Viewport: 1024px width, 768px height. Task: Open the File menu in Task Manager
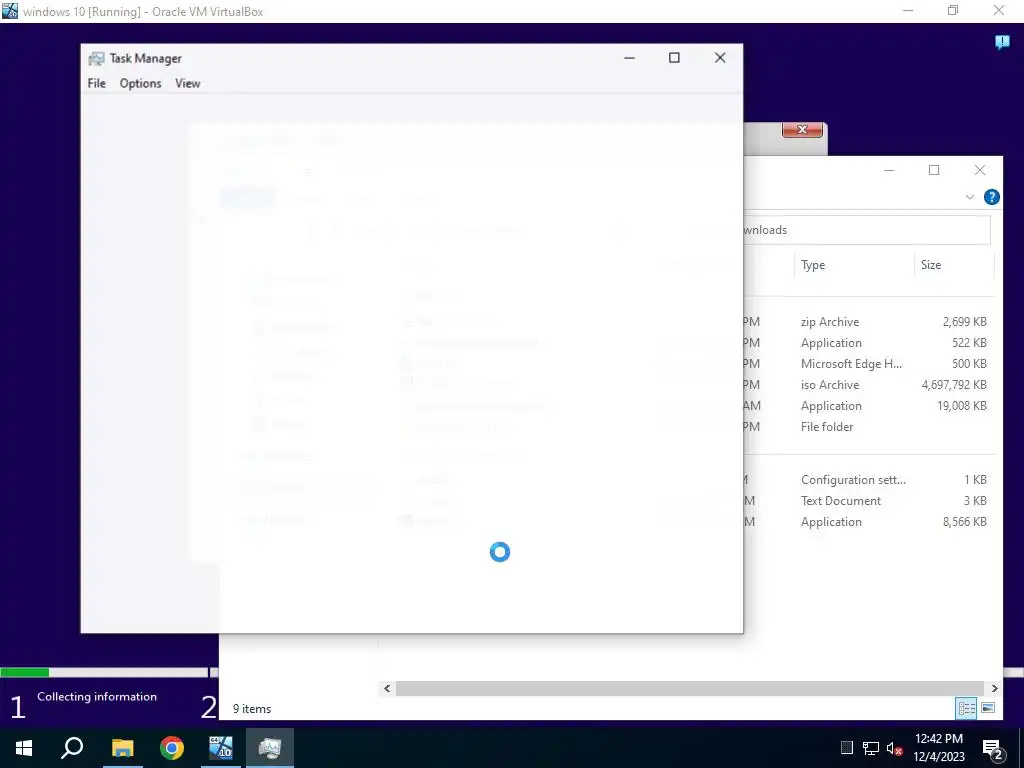[97, 83]
